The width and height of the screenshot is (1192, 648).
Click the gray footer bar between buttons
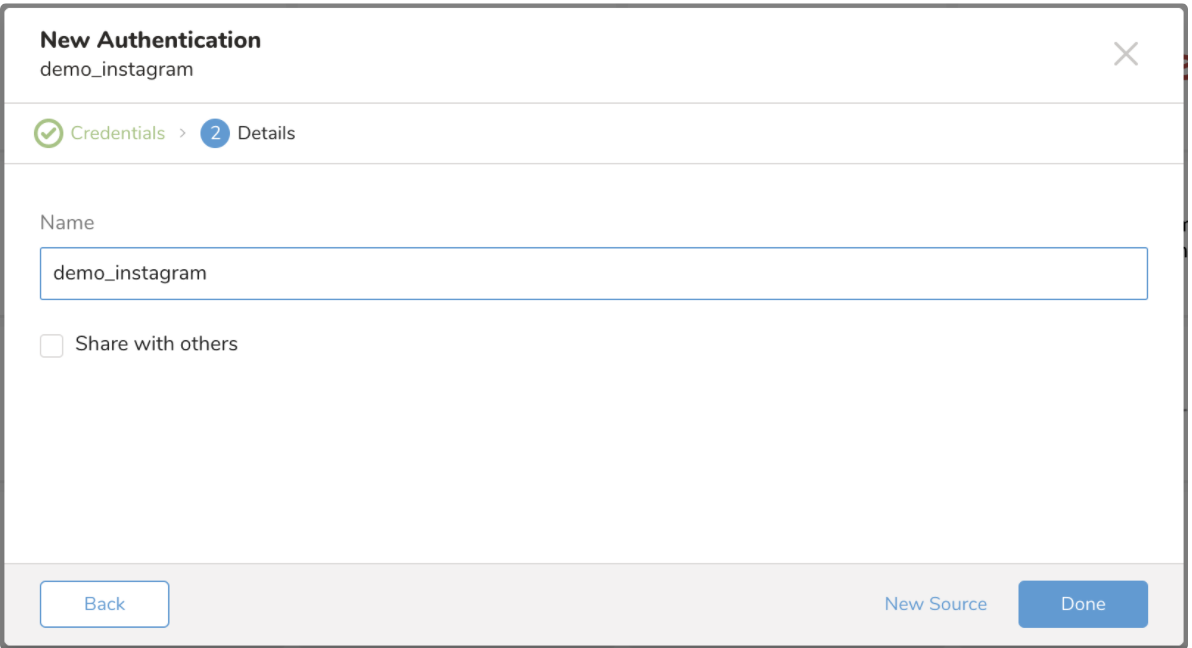(x=520, y=604)
